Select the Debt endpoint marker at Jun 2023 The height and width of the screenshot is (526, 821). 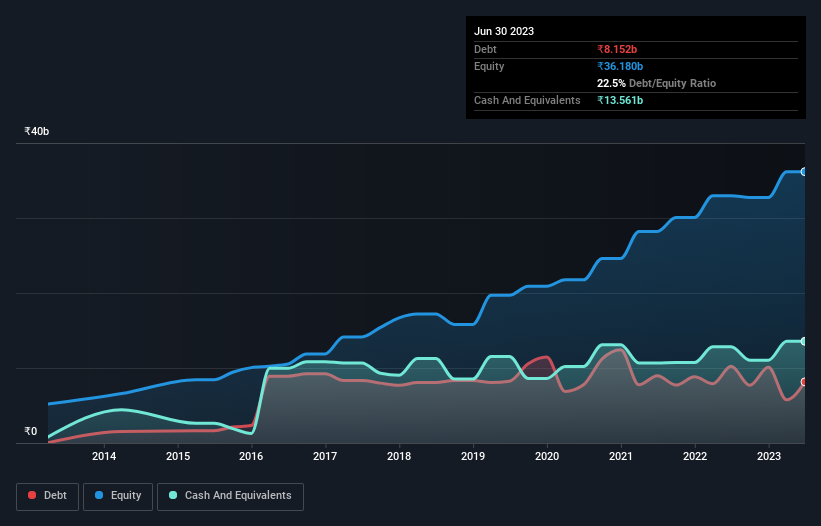[x=804, y=382]
